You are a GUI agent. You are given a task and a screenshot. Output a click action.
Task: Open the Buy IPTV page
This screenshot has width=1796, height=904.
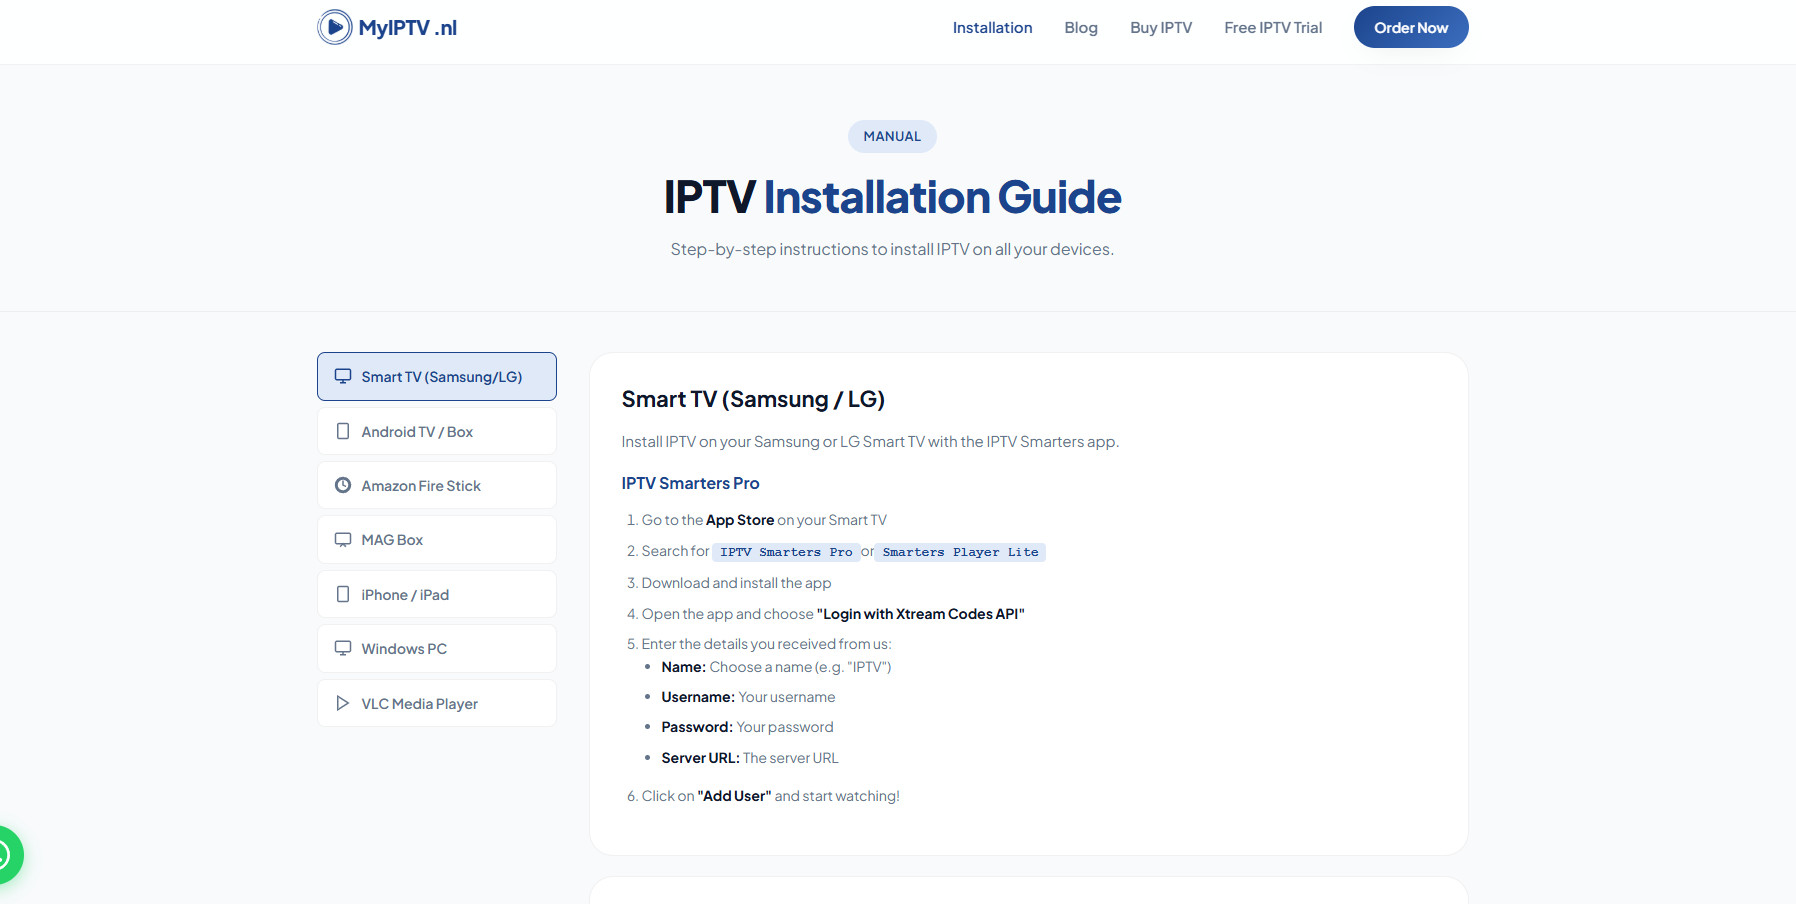point(1160,28)
